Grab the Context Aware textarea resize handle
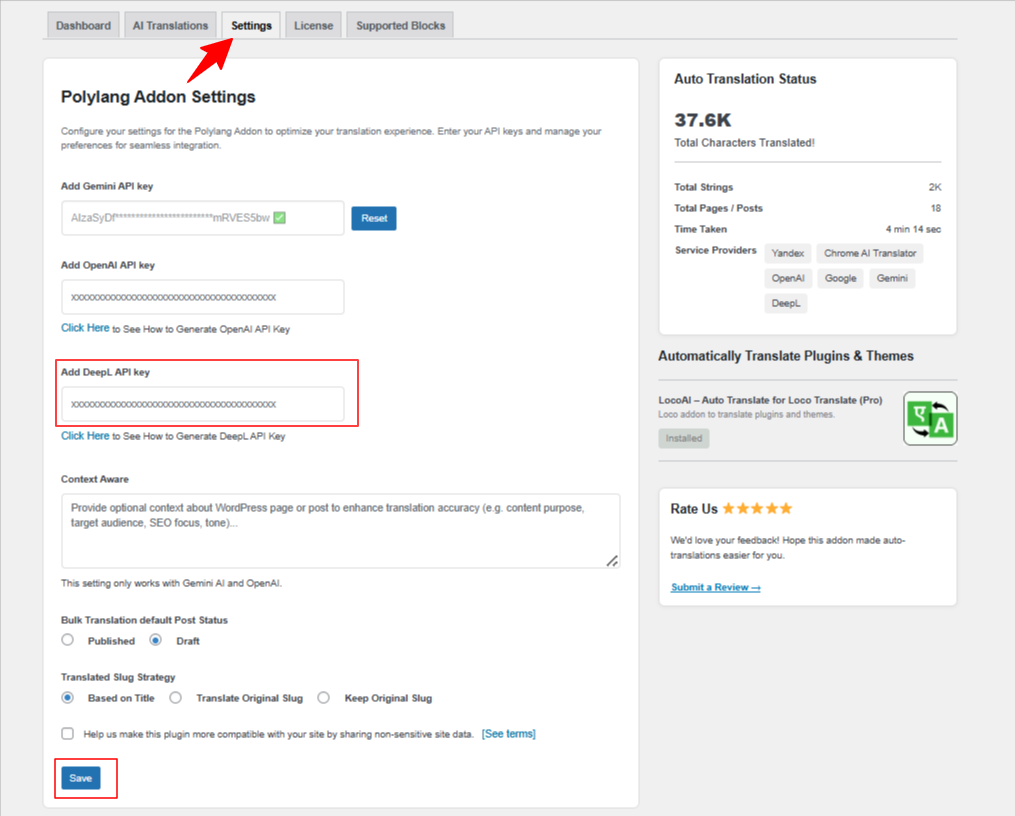This screenshot has width=1015, height=816. pyautogui.click(x=612, y=560)
